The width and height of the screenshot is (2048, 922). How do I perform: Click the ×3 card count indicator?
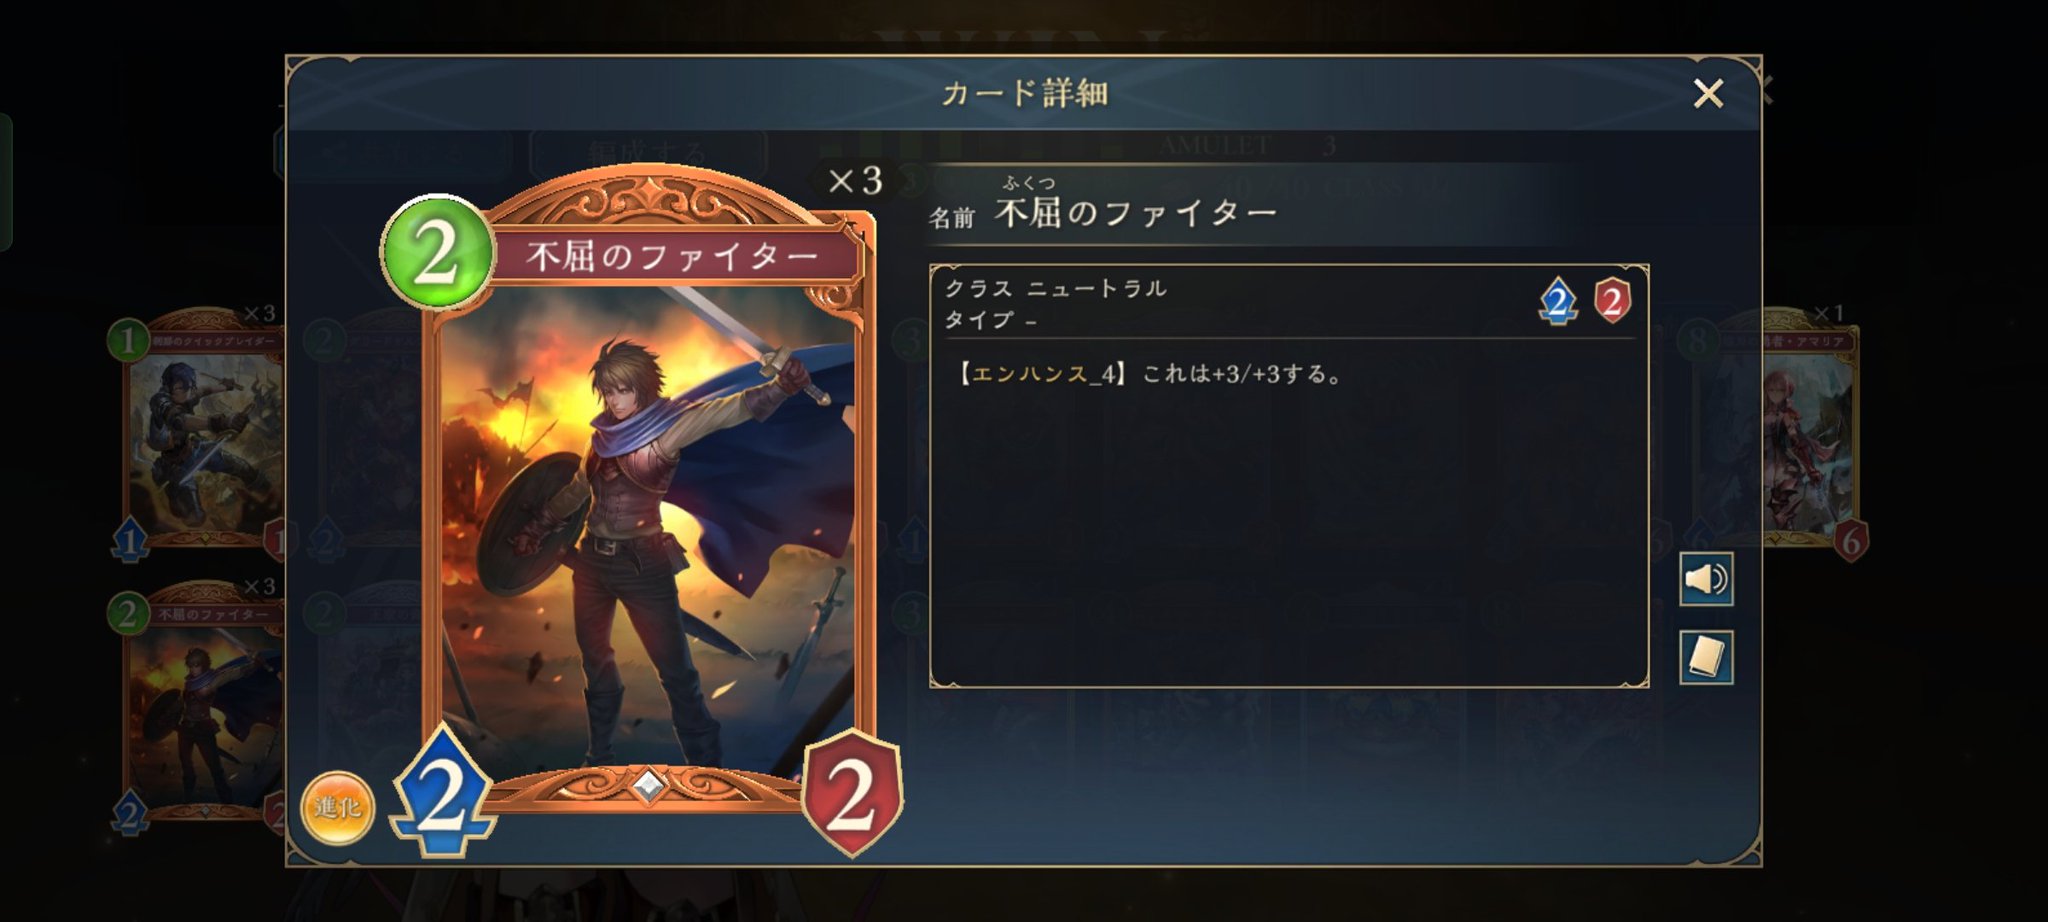pyautogui.click(x=855, y=181)
